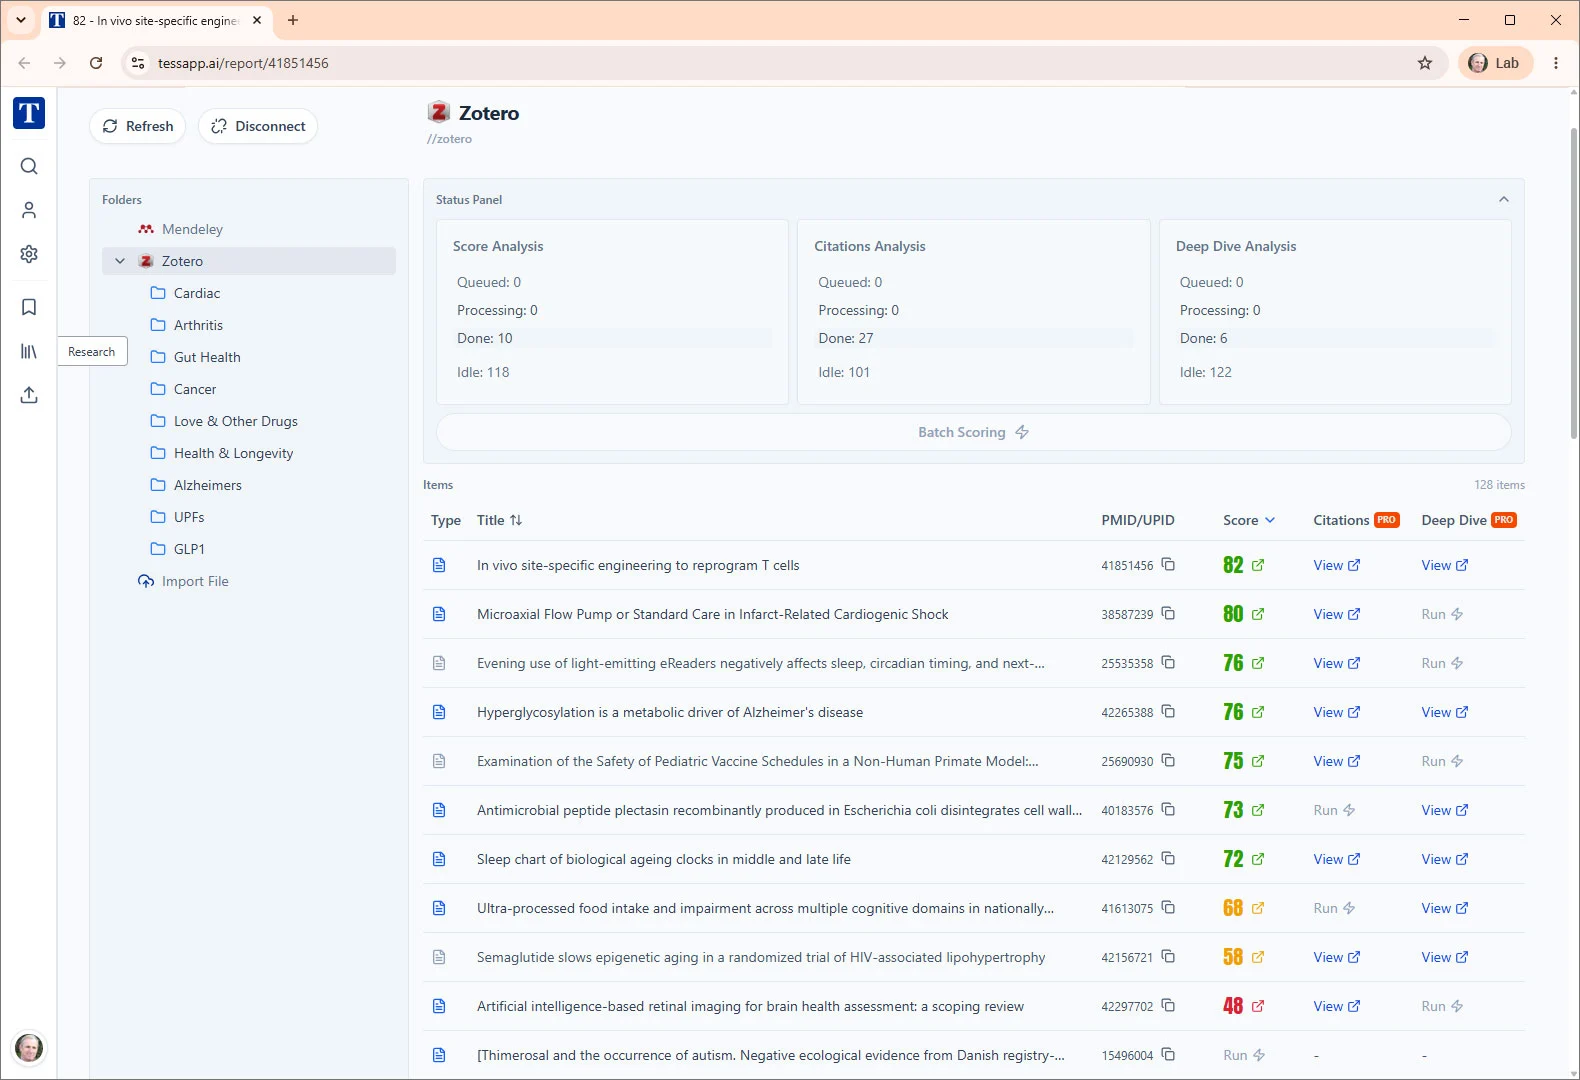Select the Alzheimers folder
This screenshot has width=1580, height=1080.
click(208, 485)
